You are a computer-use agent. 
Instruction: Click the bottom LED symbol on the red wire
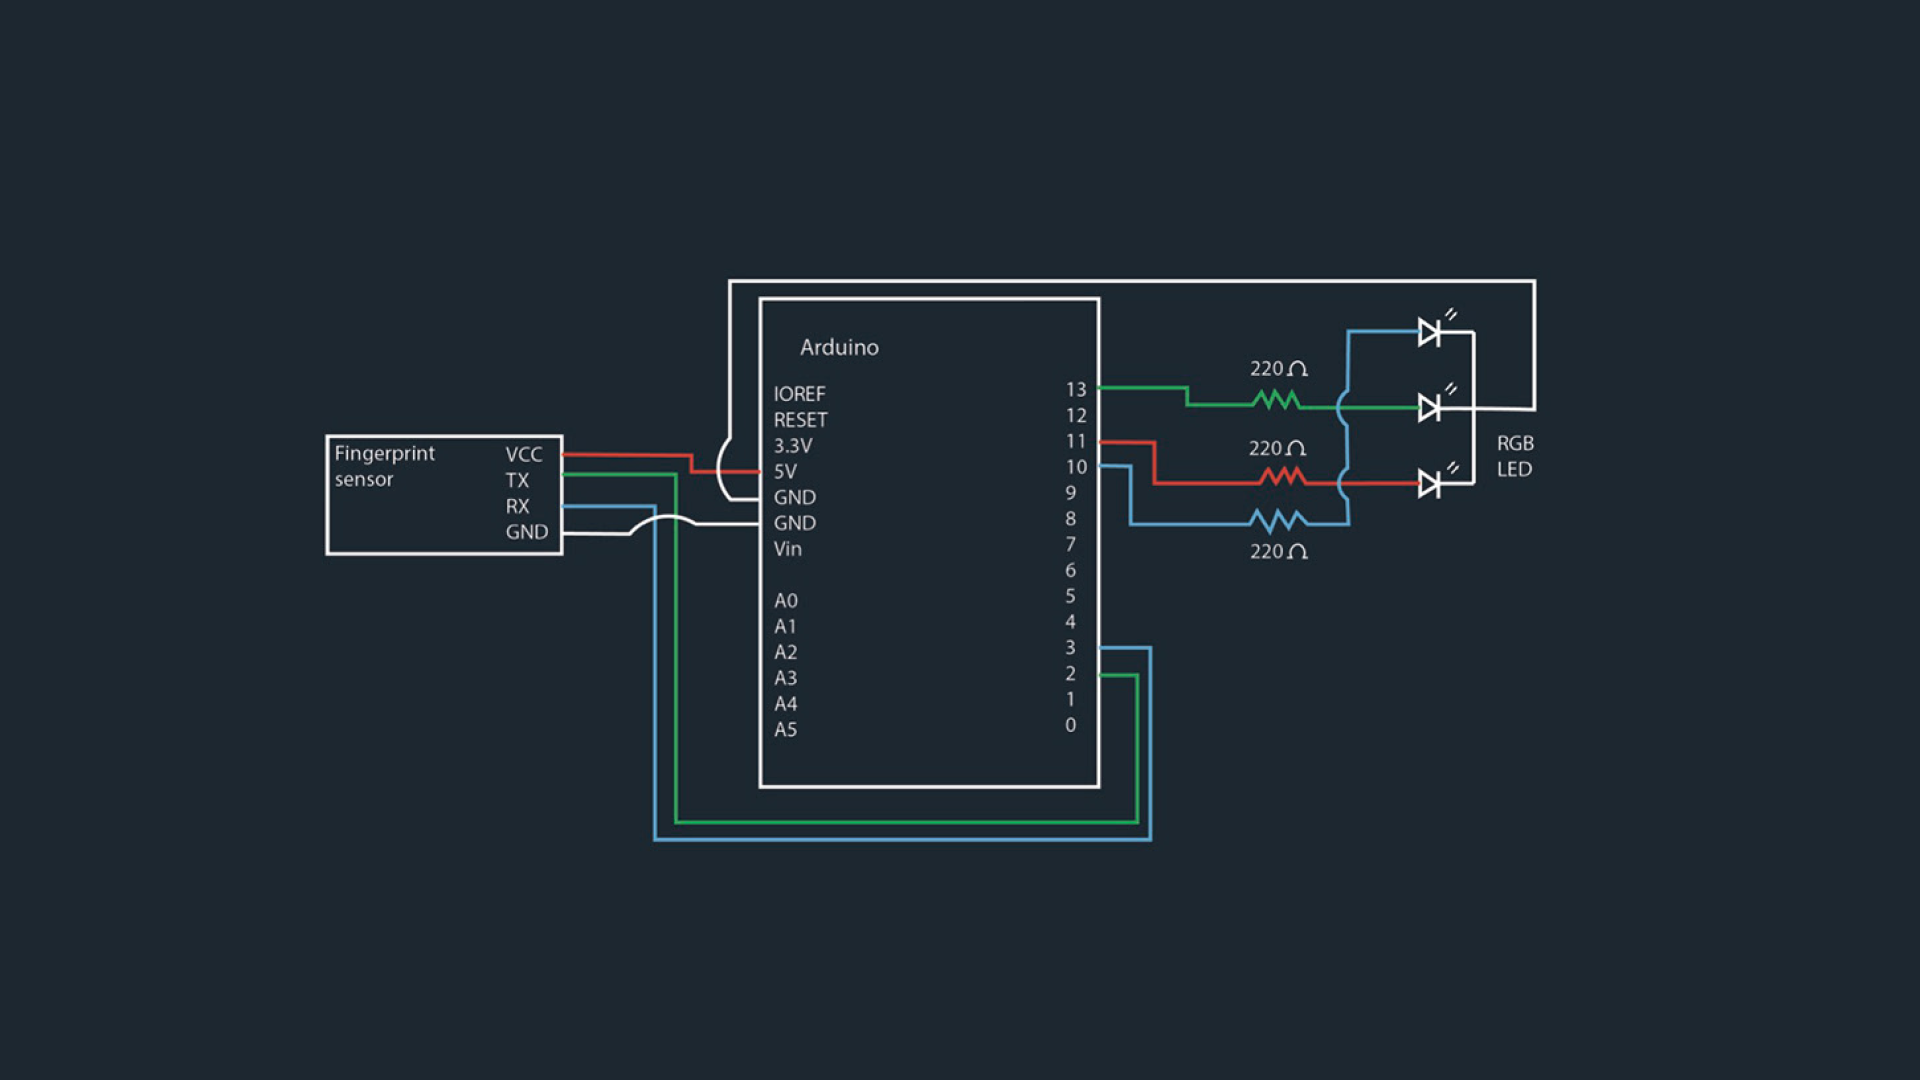tap(1430, 484)
